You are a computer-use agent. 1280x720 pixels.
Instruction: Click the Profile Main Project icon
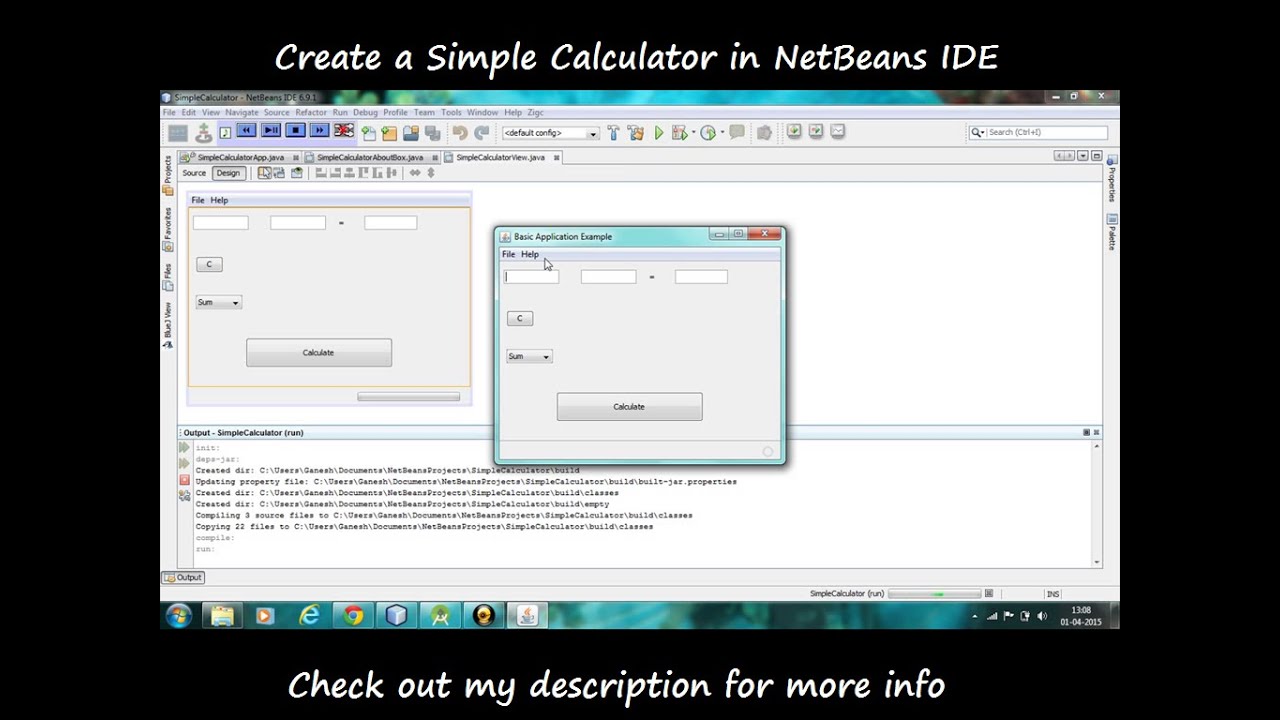click(708, 132)
